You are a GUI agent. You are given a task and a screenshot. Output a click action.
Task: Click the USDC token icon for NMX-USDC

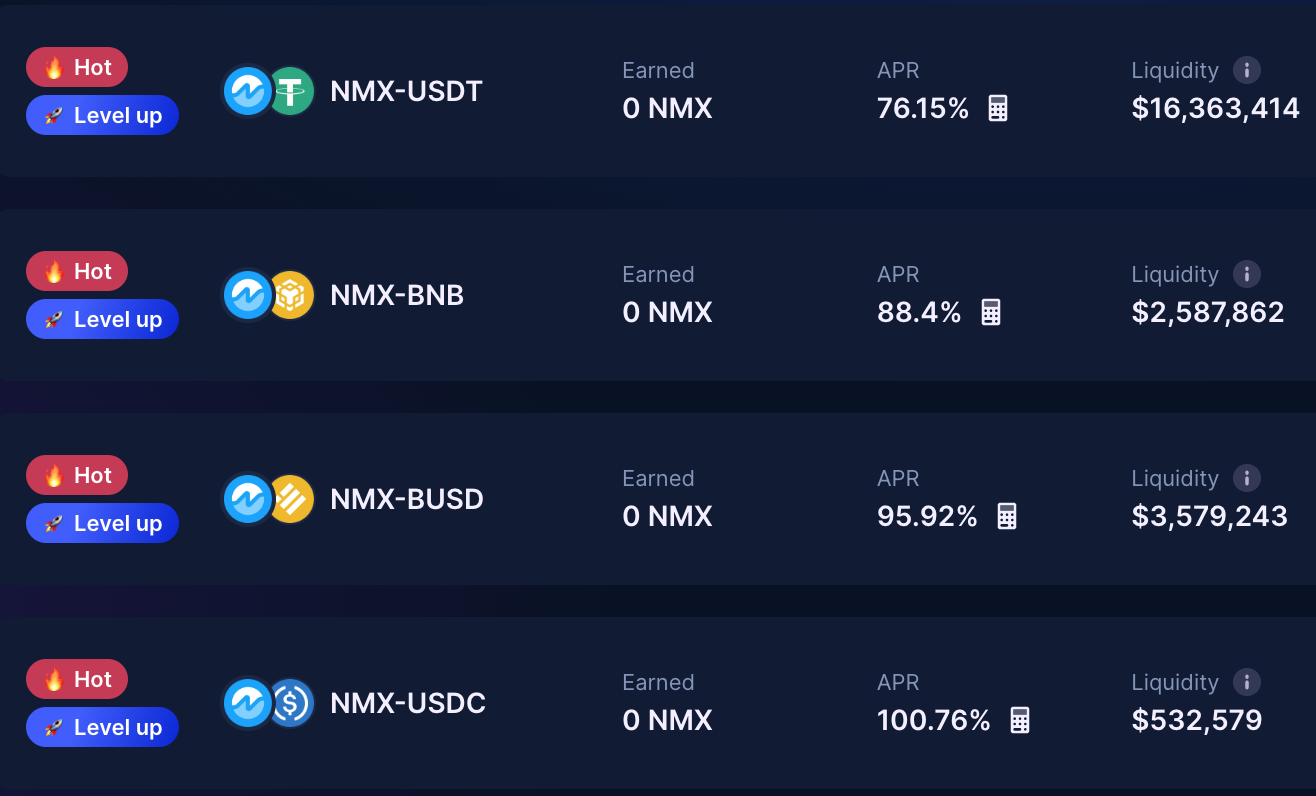pos(293,704)
